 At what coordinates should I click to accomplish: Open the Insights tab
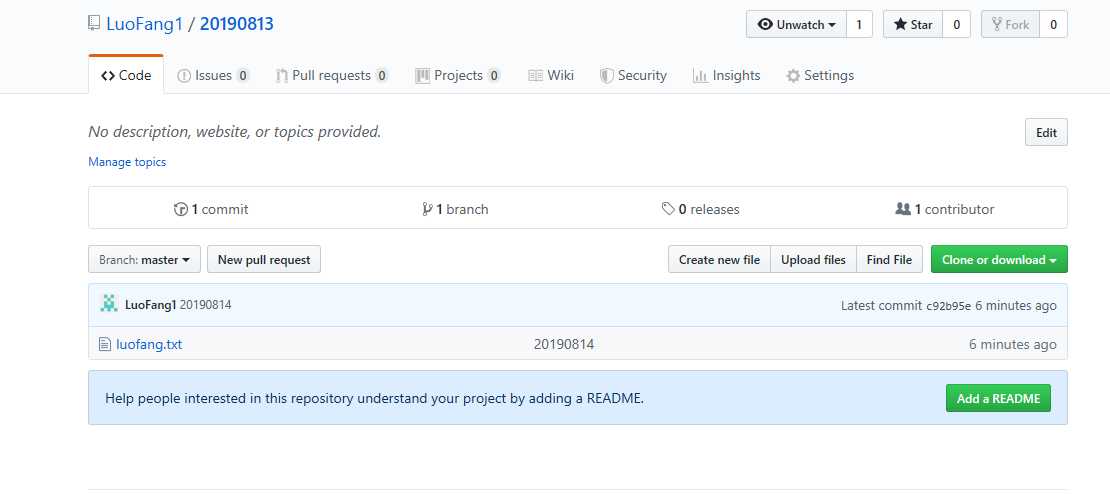[726, 75]
